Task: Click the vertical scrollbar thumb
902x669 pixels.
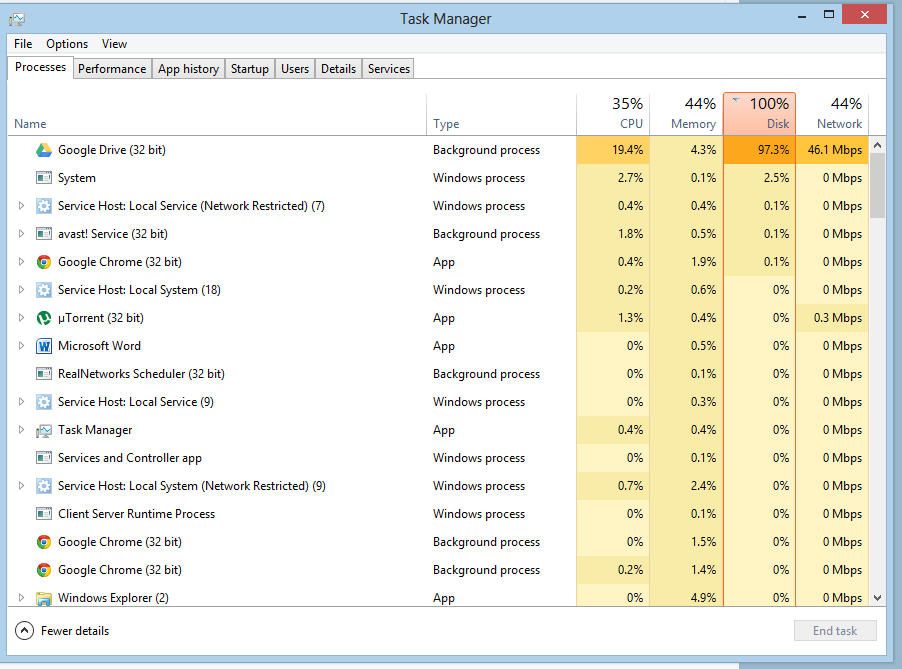Action: pyautogui.click(x=877, y=186)
